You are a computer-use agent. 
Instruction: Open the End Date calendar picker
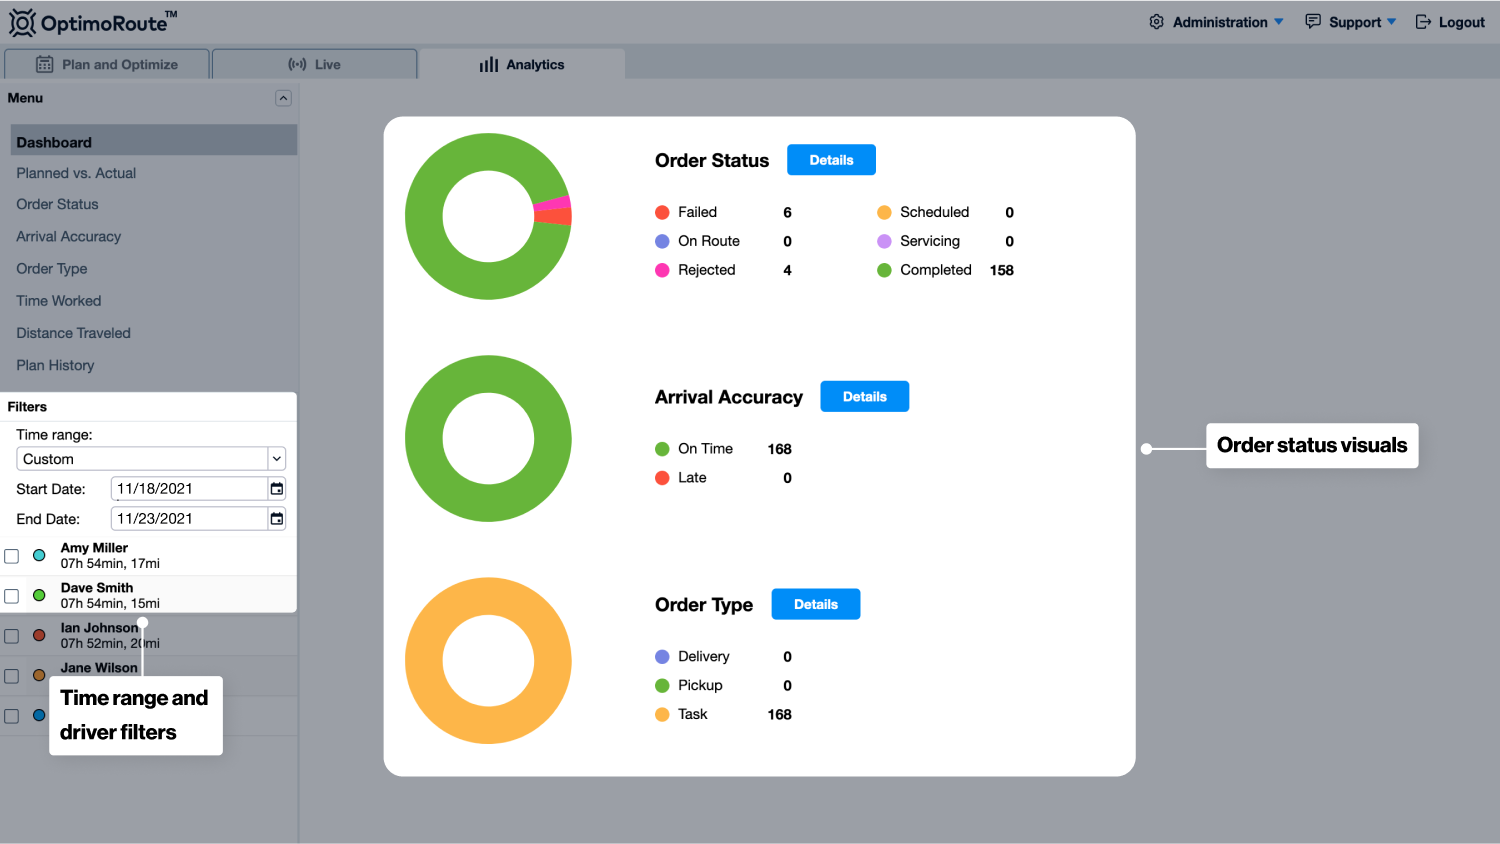click(277, 519)
